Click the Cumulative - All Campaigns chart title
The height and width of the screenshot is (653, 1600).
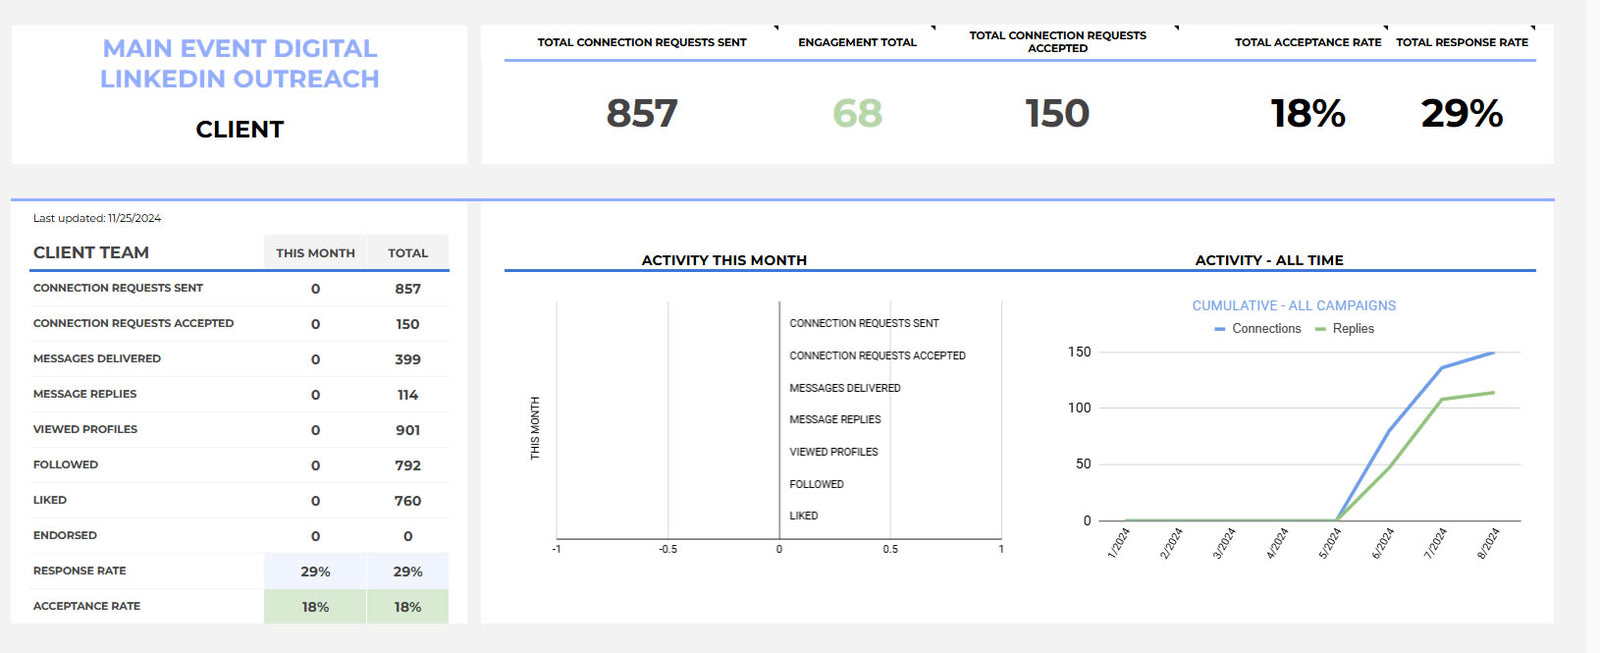[1293, 306]
